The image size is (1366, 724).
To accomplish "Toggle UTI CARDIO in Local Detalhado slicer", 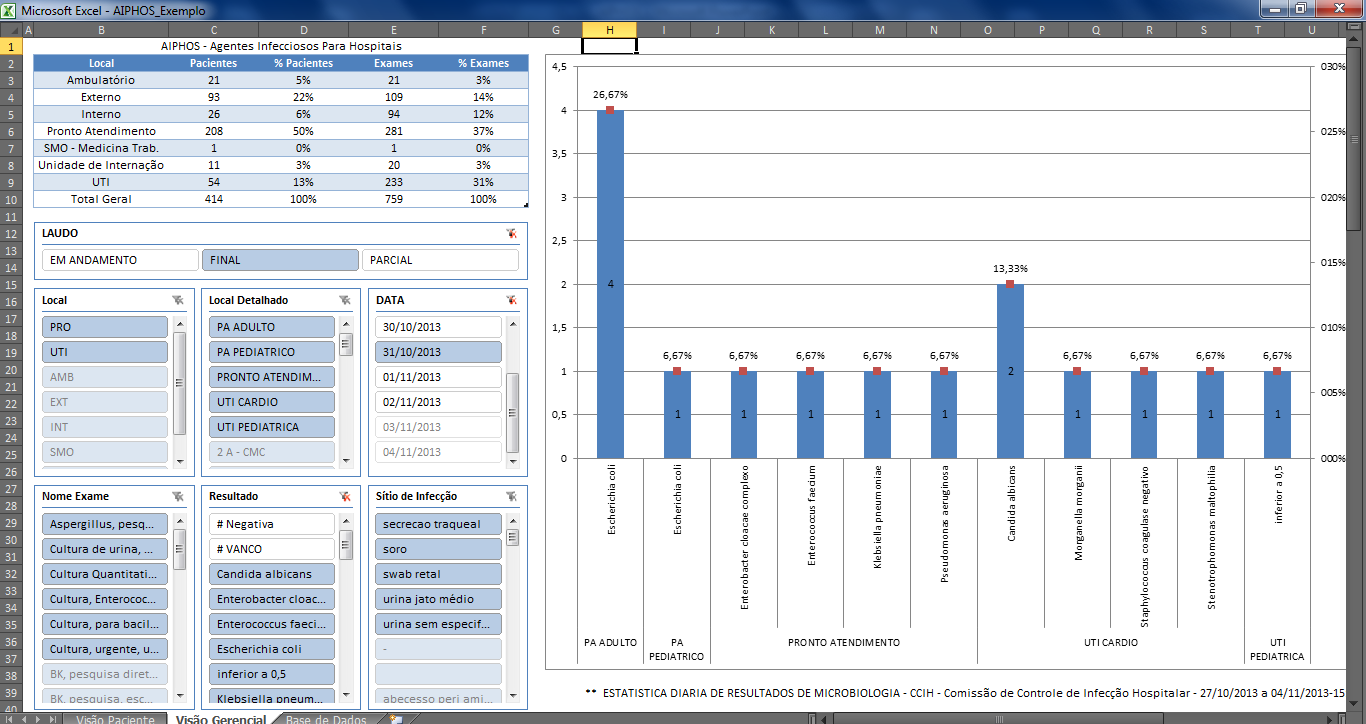I will coord(271,402).
